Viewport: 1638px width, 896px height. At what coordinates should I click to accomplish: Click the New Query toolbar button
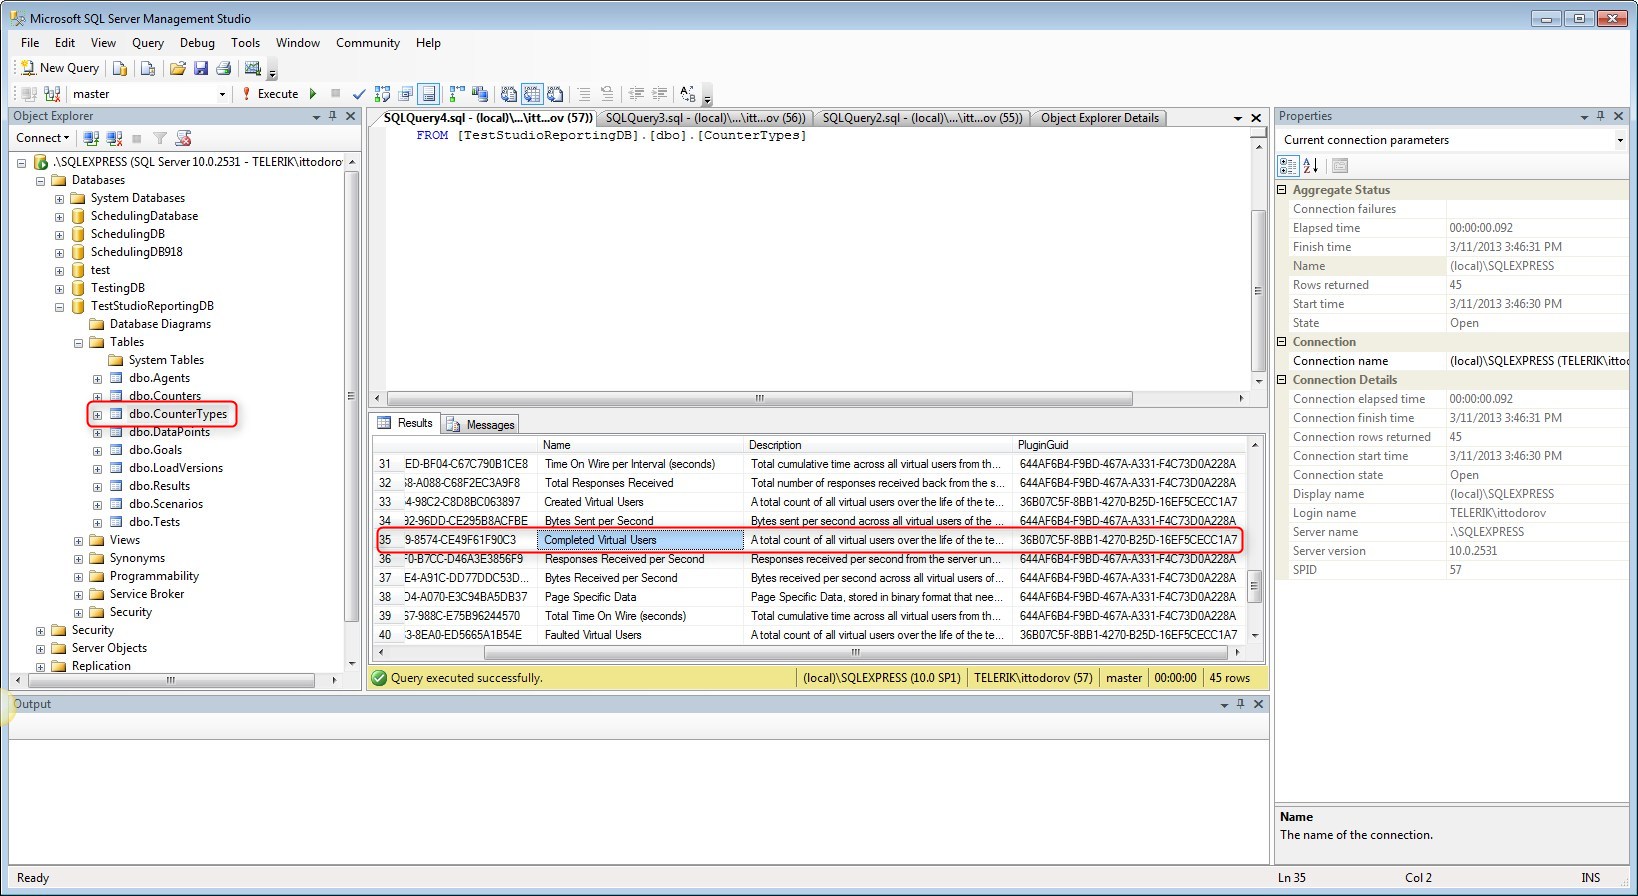click(60, 68)
